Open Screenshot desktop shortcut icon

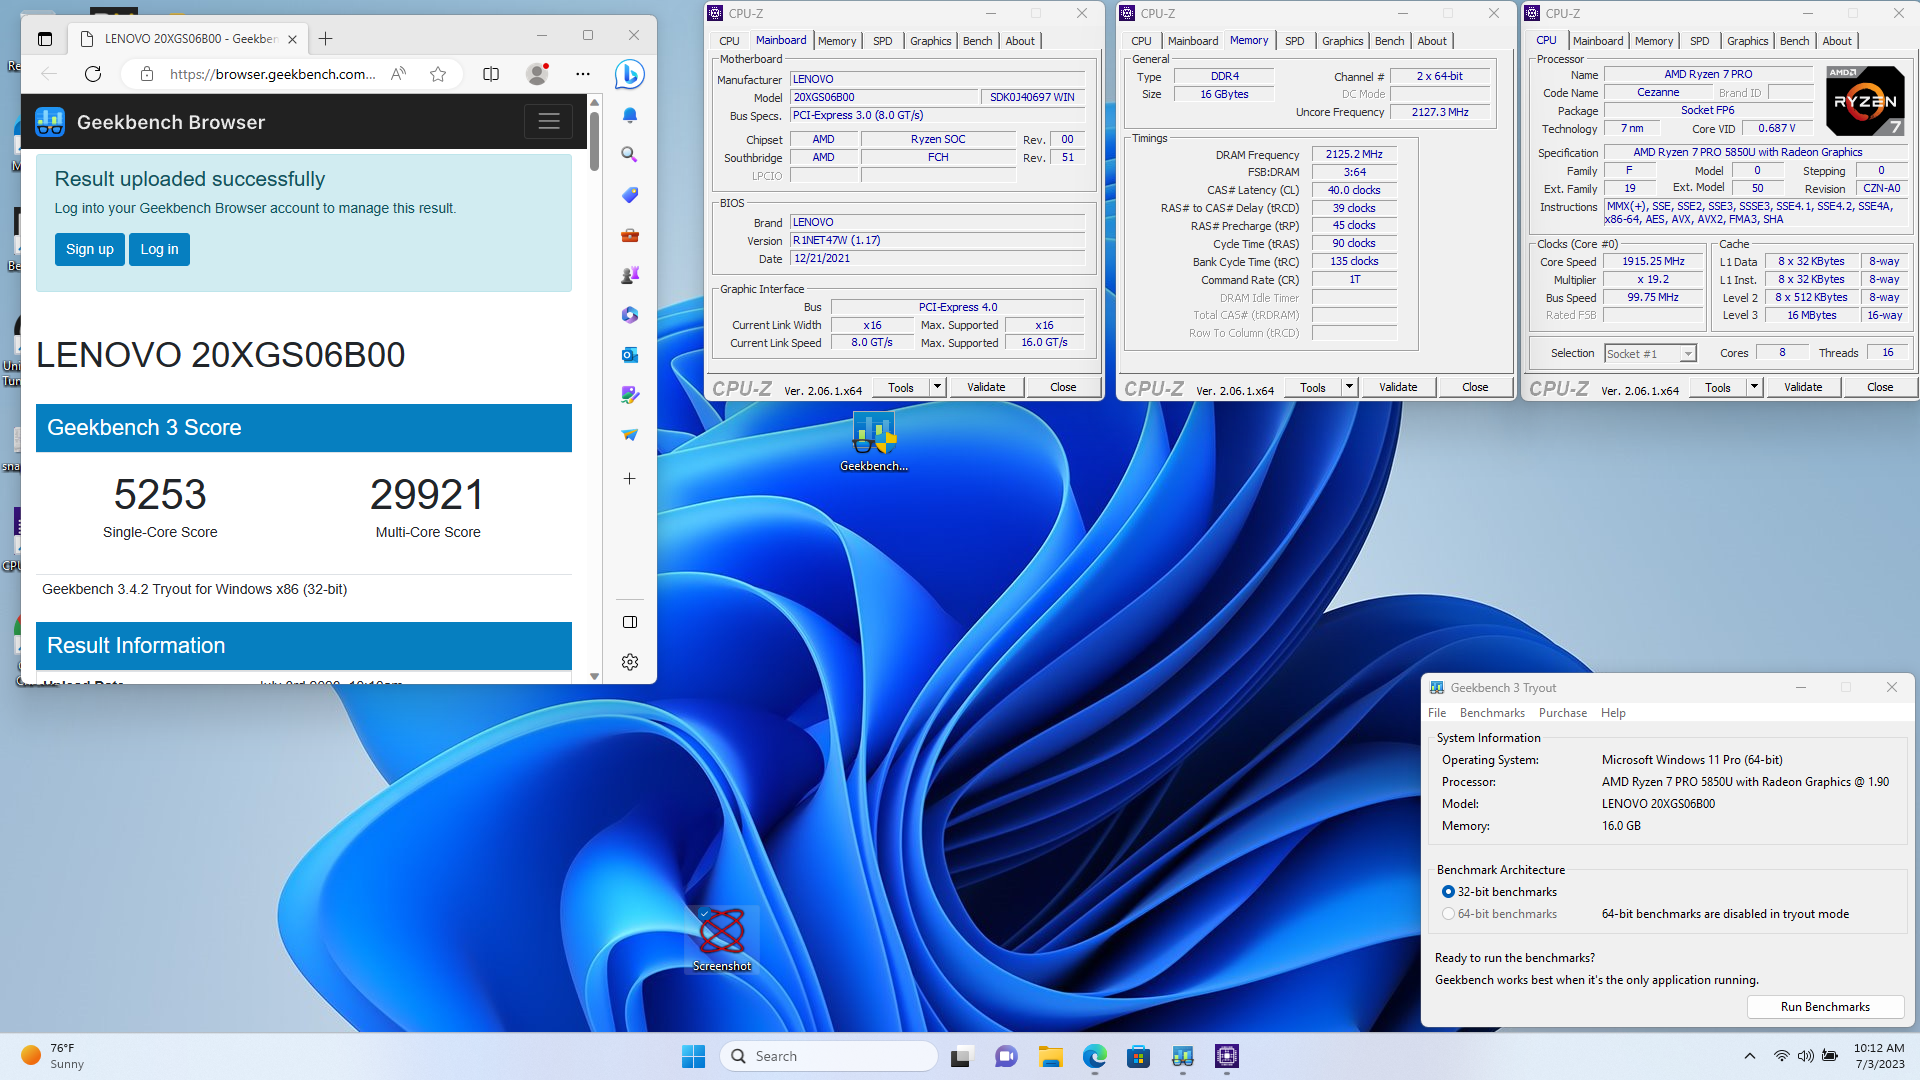[x=722, y=939]
